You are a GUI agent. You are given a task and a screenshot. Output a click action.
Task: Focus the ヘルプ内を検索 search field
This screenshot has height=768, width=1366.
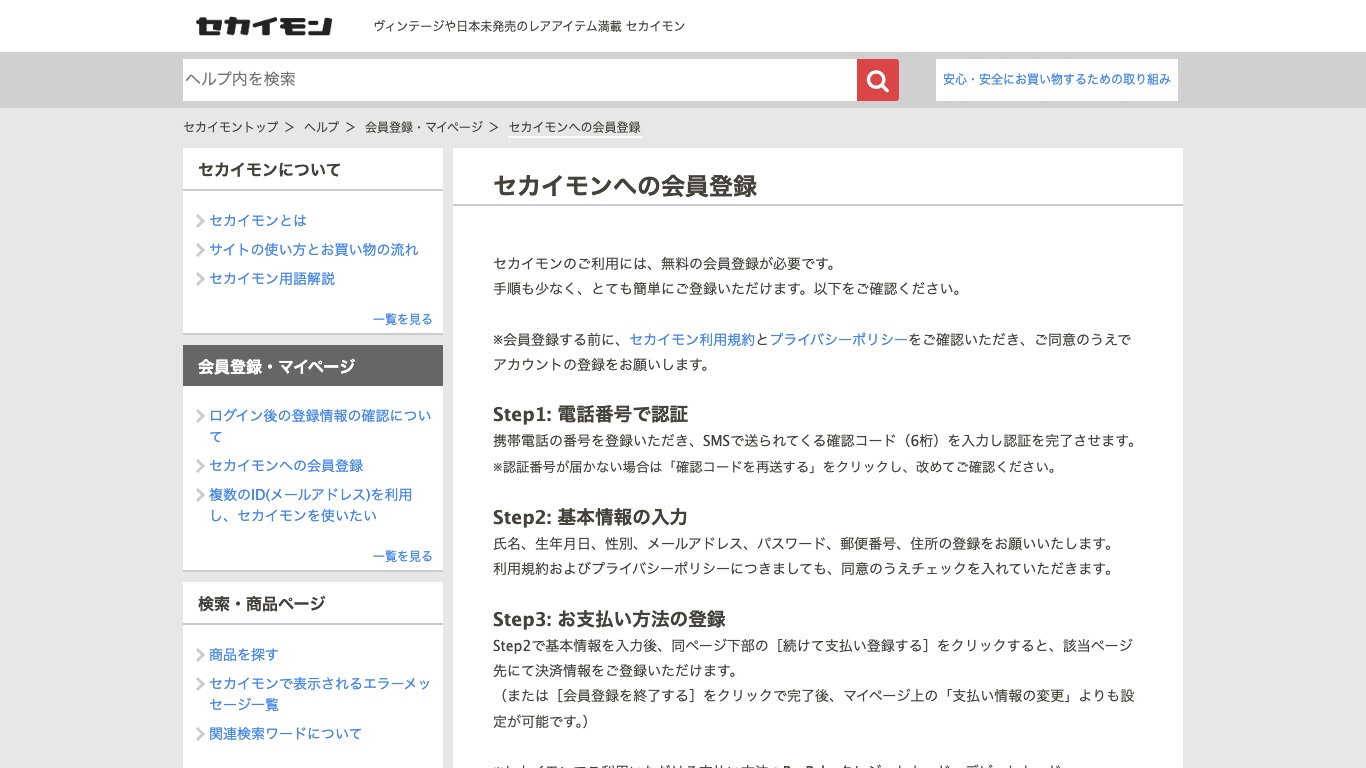[520, 80]
